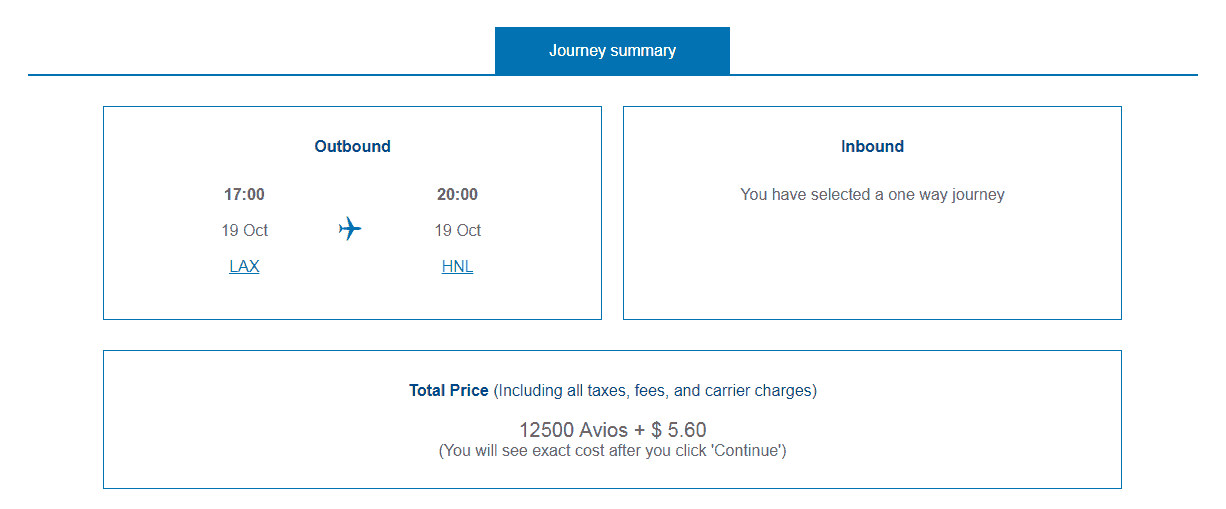Click the 12500 Avios + $ 5.60 price

click(612, 430)
